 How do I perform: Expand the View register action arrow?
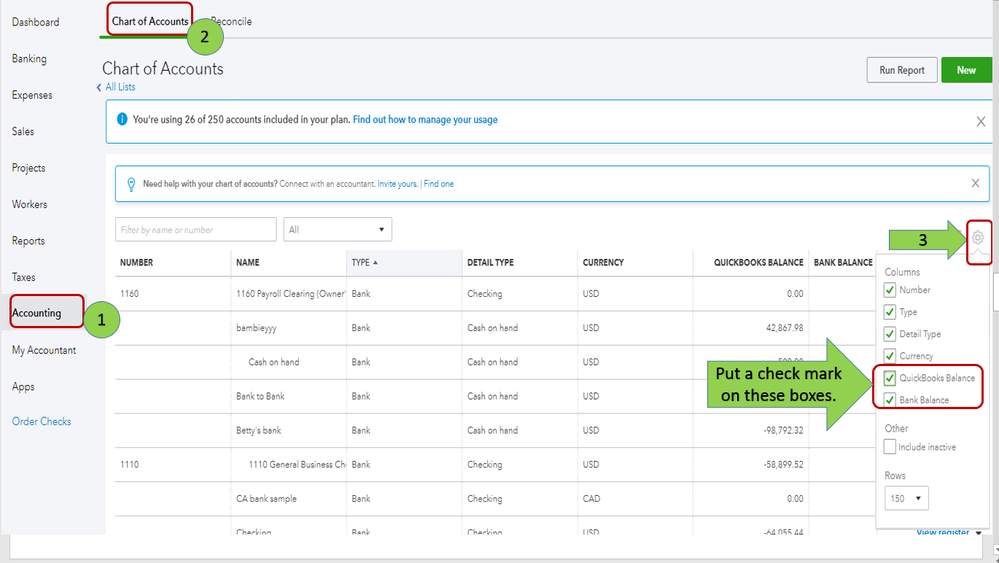pos(979,532)
